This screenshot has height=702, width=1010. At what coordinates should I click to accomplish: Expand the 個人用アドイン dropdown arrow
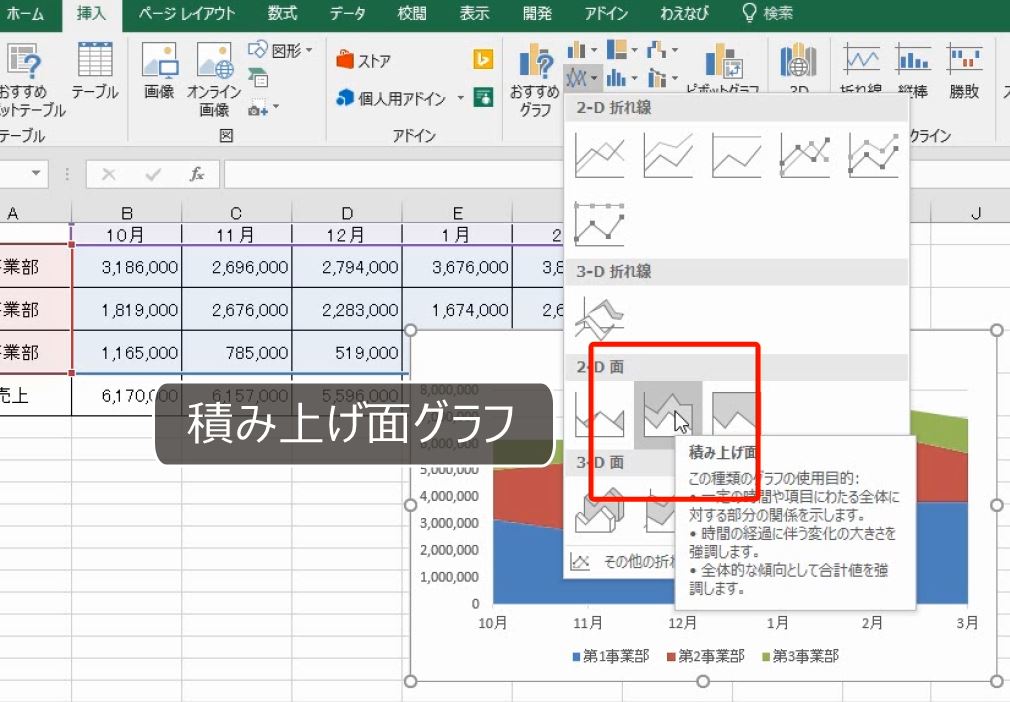tap(461, 98)
